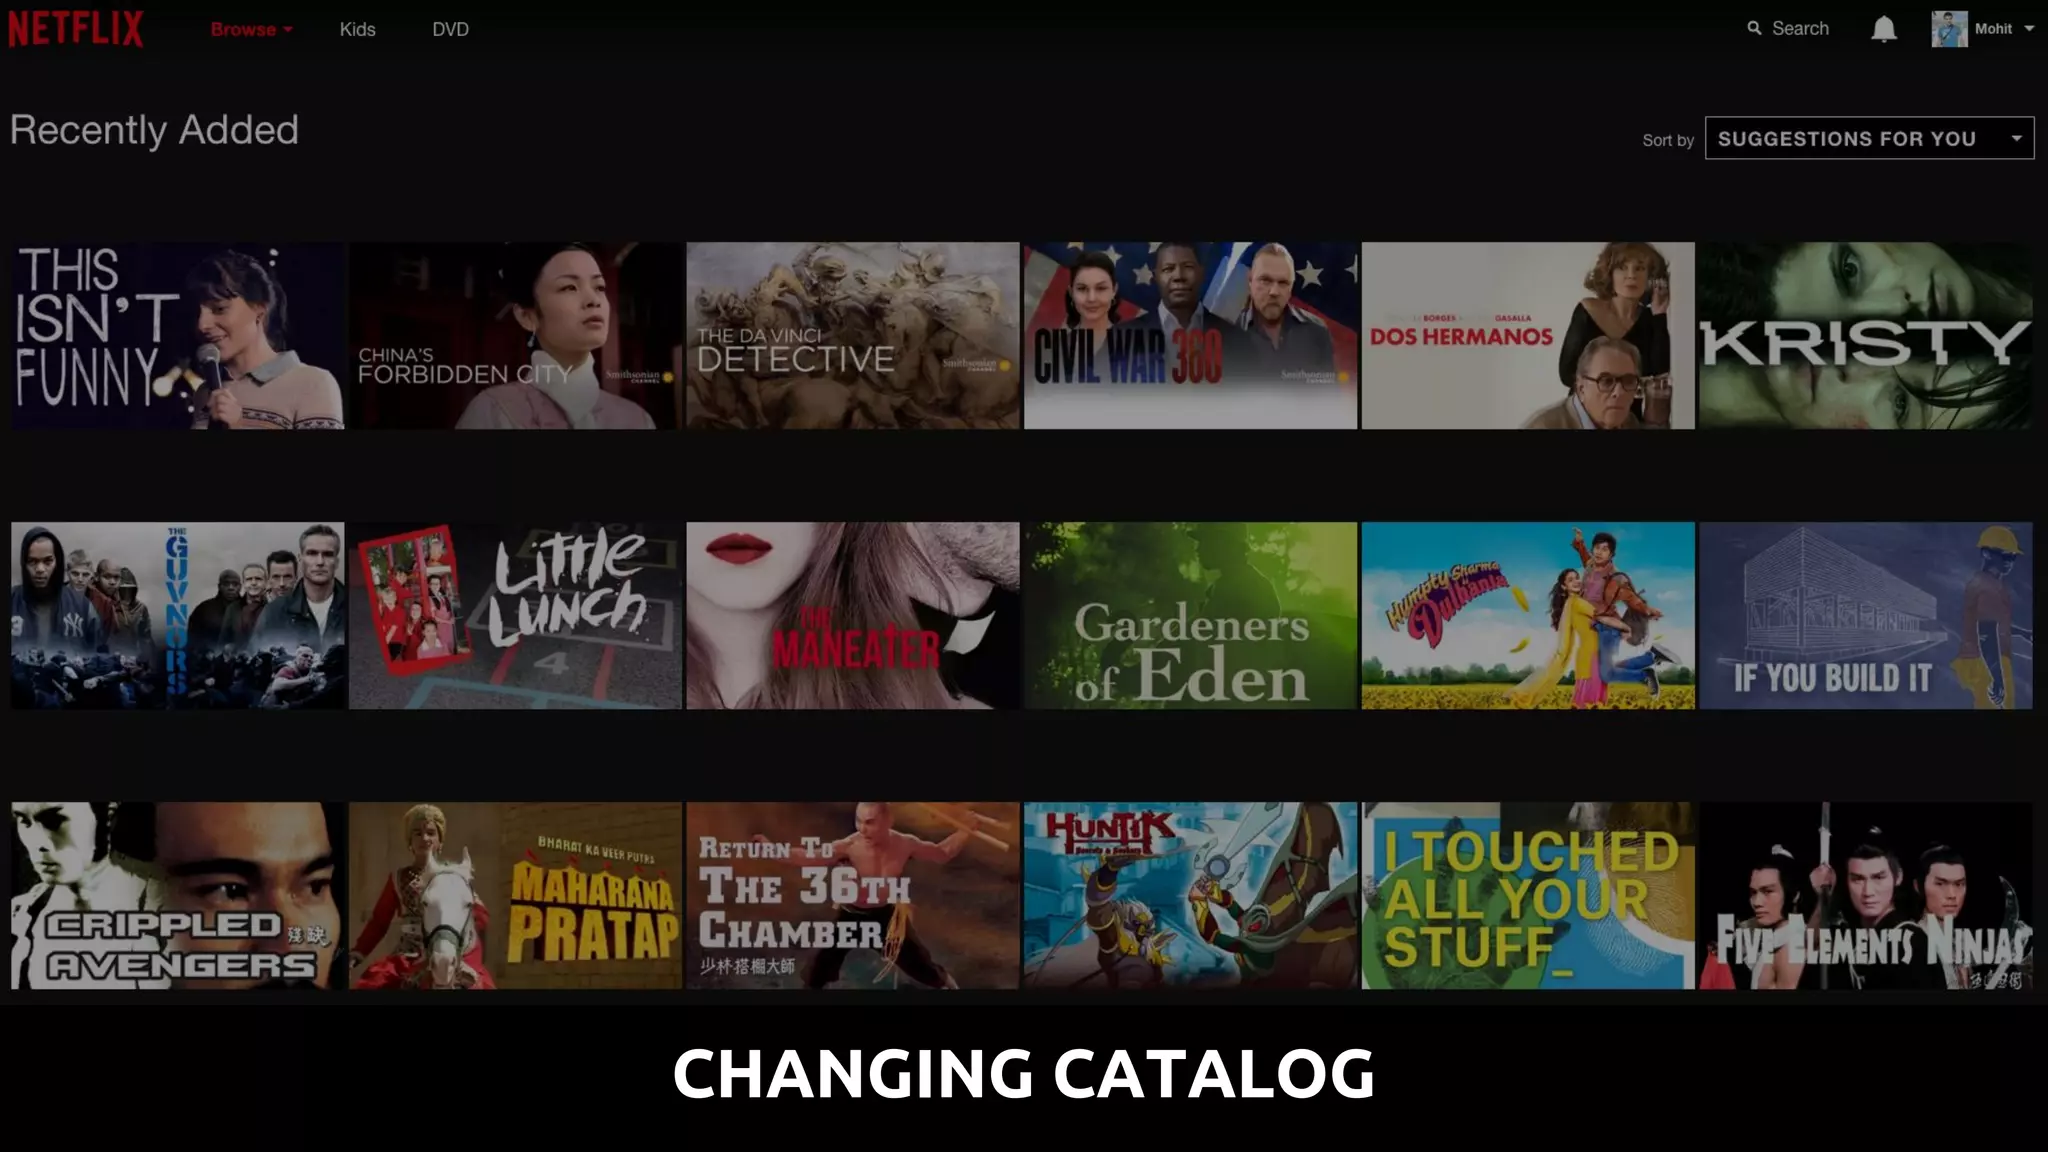Open Crippled Avengers movie card
The image size is (2048, 1152).
[x=177, y=896]
